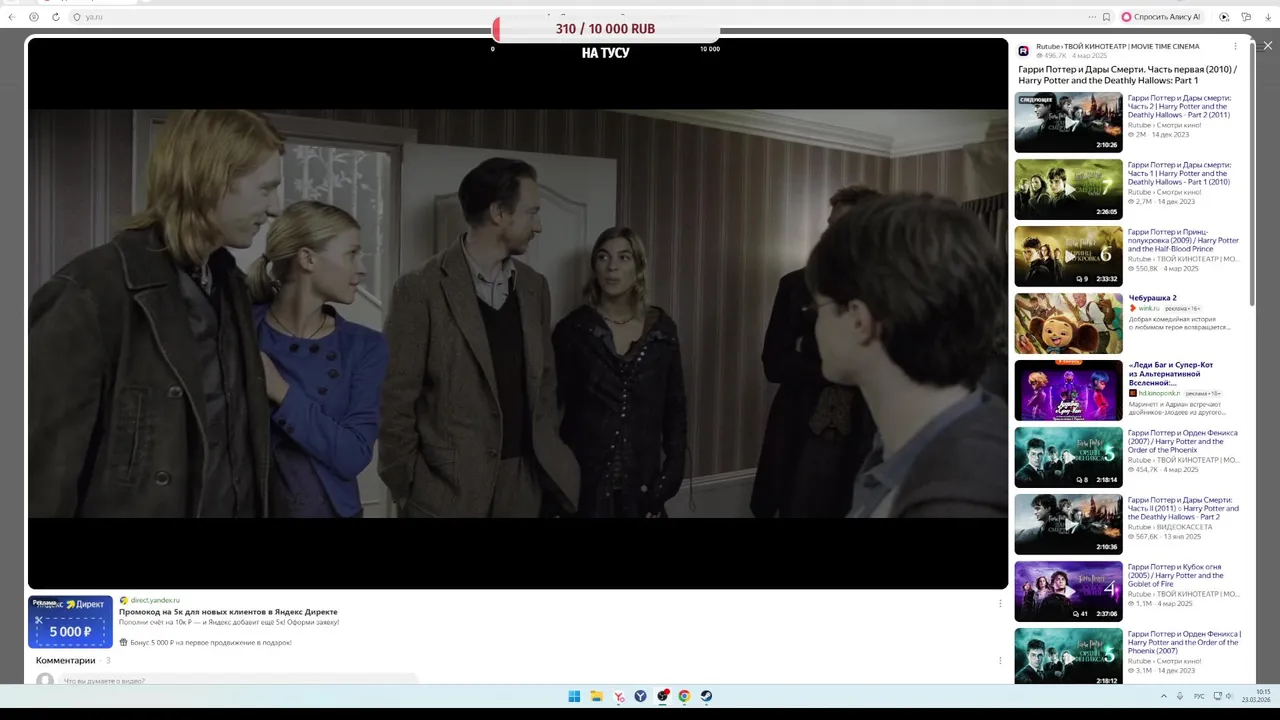Open the browser three-dots menu in the toolbar
1280x720 pixels.
tap(1092, 17)
